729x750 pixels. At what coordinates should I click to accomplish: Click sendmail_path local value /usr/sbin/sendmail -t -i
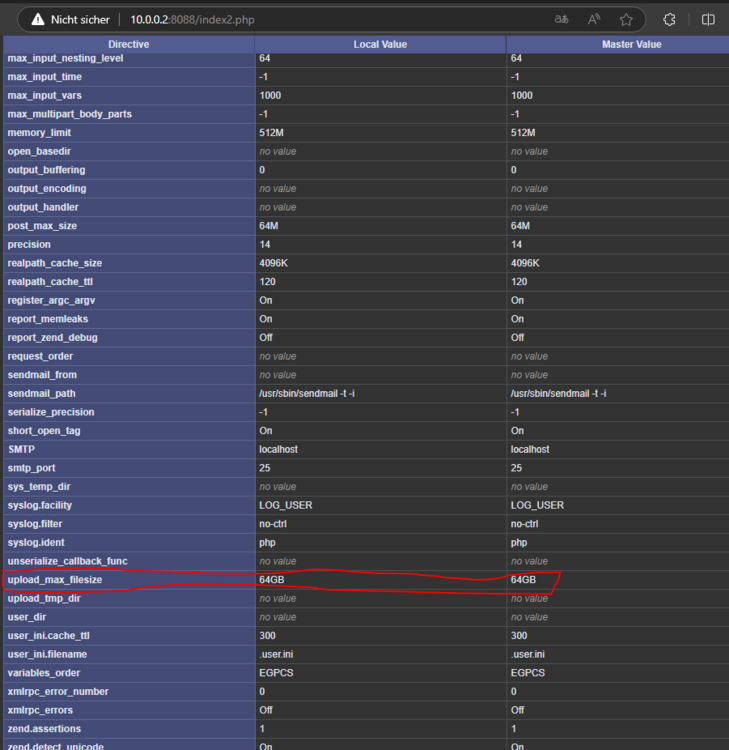pos(307,394)
